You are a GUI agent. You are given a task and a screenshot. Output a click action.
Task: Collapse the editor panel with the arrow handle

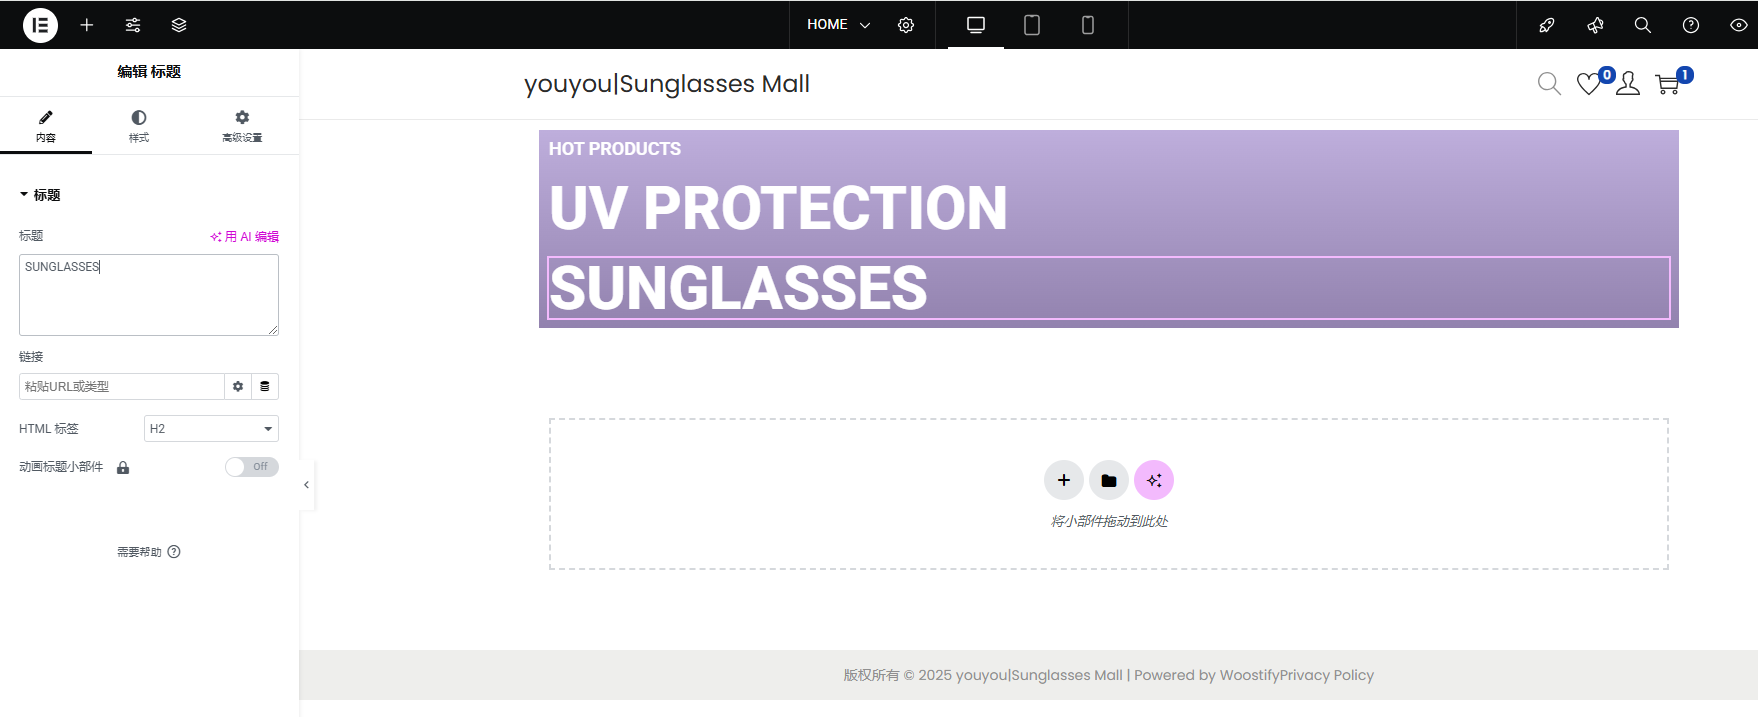click(306, 485)
